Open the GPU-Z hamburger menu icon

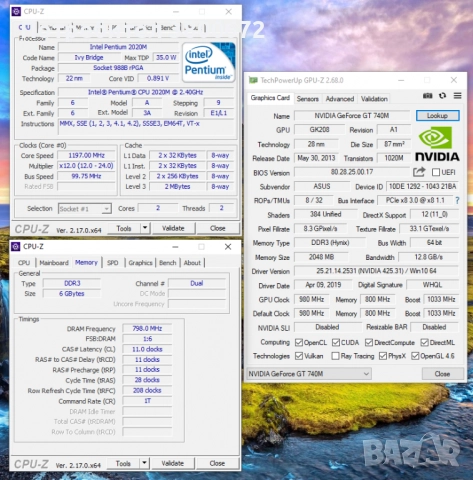coord(457,96)
